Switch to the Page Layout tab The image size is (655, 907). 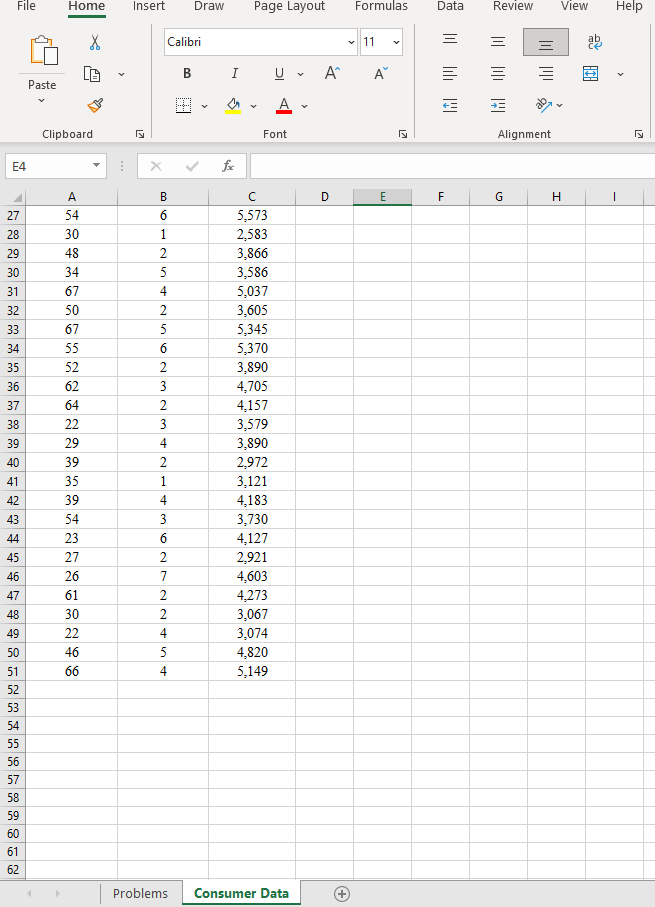(289, 6)
